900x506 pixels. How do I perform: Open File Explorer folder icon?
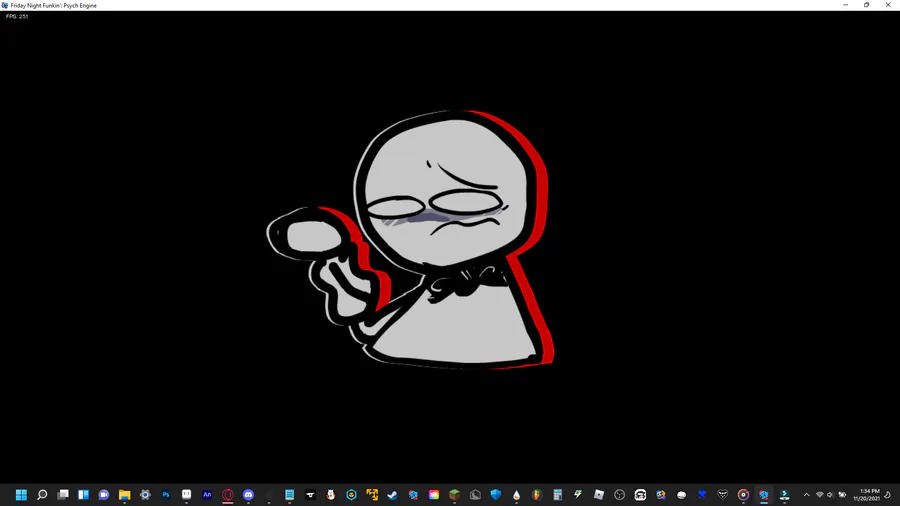125,495
